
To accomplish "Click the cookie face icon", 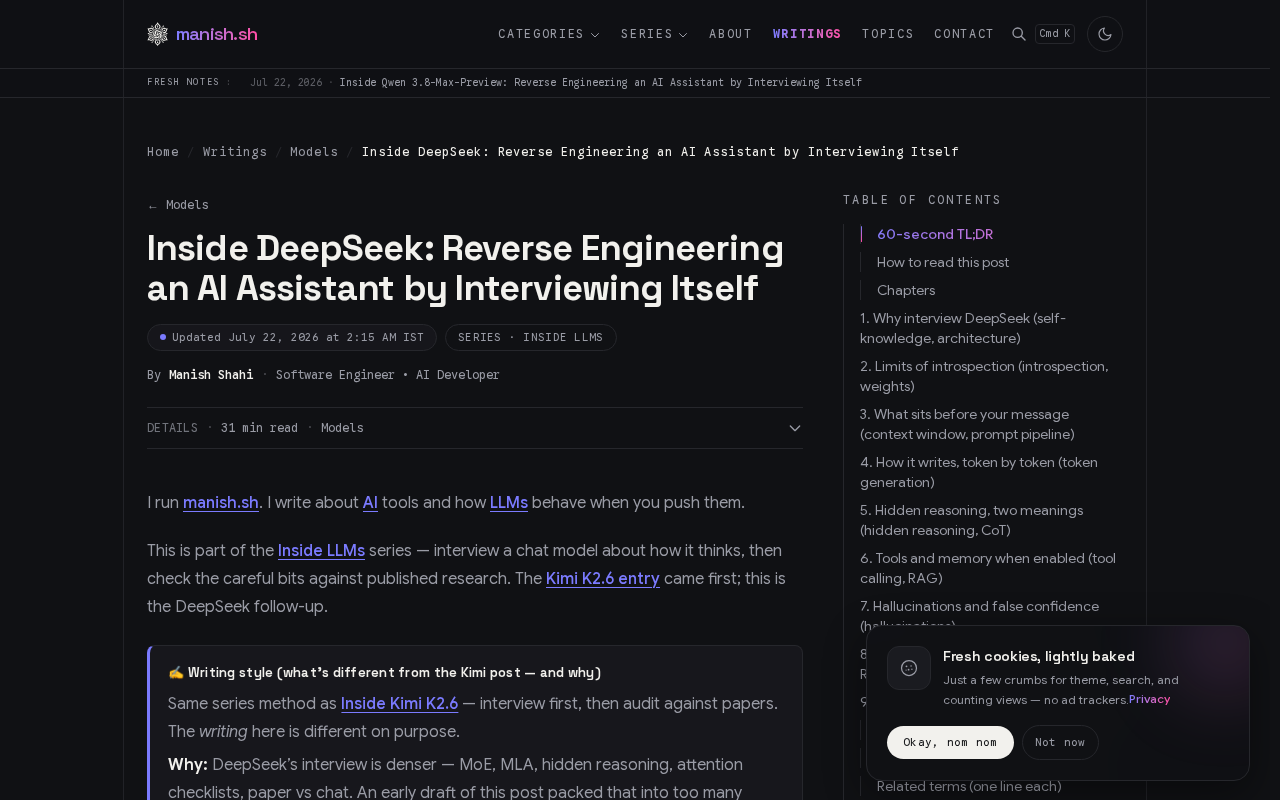I will point(909,668).
